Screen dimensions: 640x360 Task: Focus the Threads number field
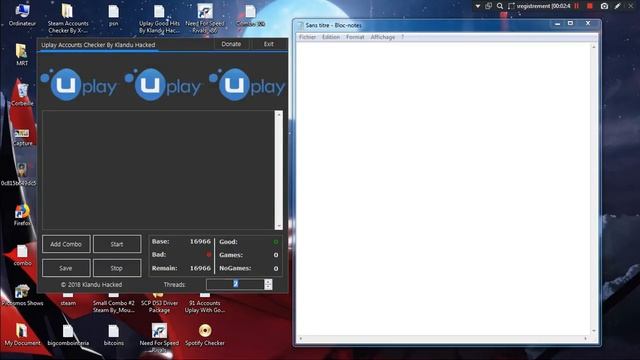click(235, 284)
